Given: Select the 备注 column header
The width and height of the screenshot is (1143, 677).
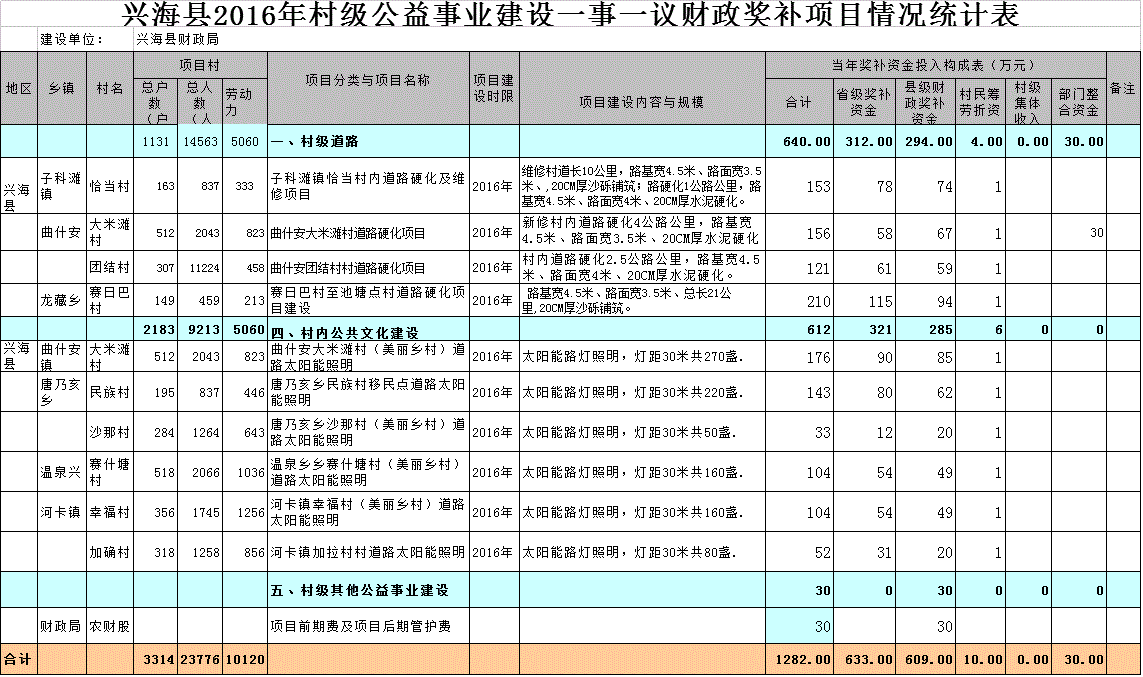Looking at the screenshot, I should pyautogui.click(x=1123, y=88).
